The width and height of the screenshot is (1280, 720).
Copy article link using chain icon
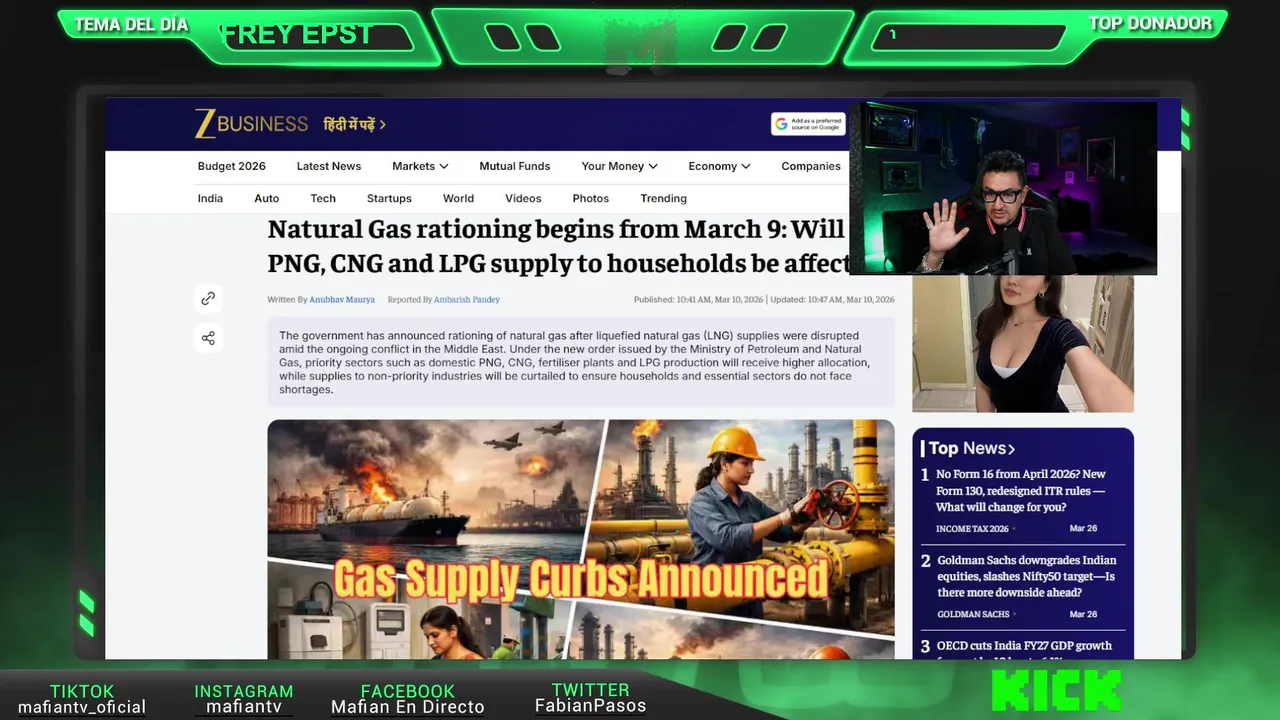[x=208, y=298]
